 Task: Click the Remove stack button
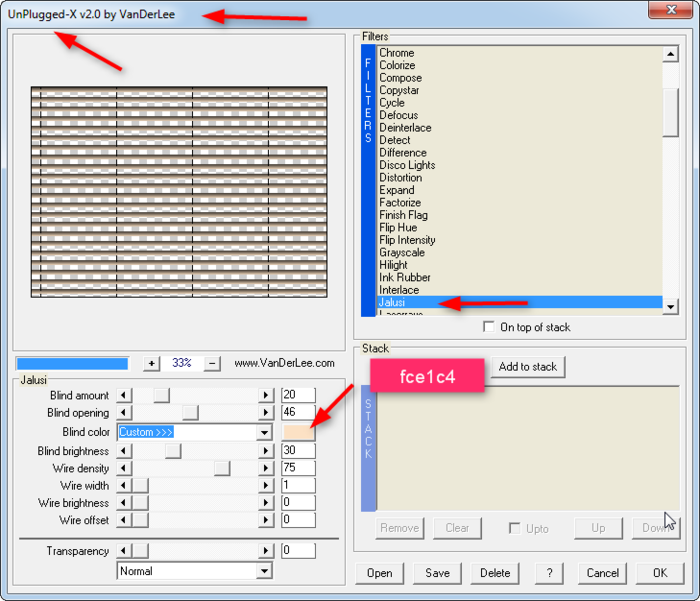tap(400, 528)
